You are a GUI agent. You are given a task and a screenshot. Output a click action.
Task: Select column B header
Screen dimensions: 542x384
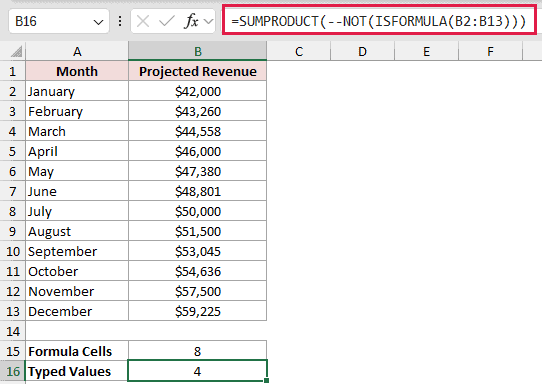tap(197, 51)
